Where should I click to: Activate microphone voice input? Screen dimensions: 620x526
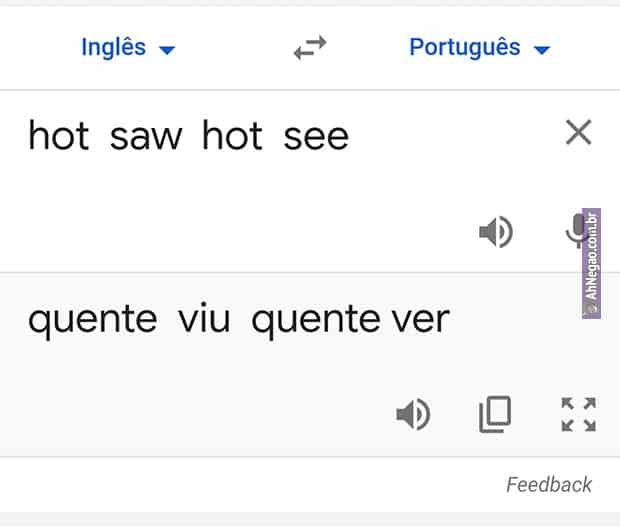(x=575, y=232)
